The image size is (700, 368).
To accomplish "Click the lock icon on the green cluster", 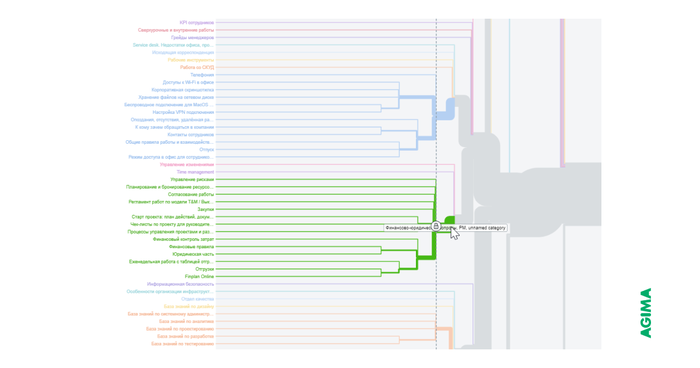I will [436, 226].
